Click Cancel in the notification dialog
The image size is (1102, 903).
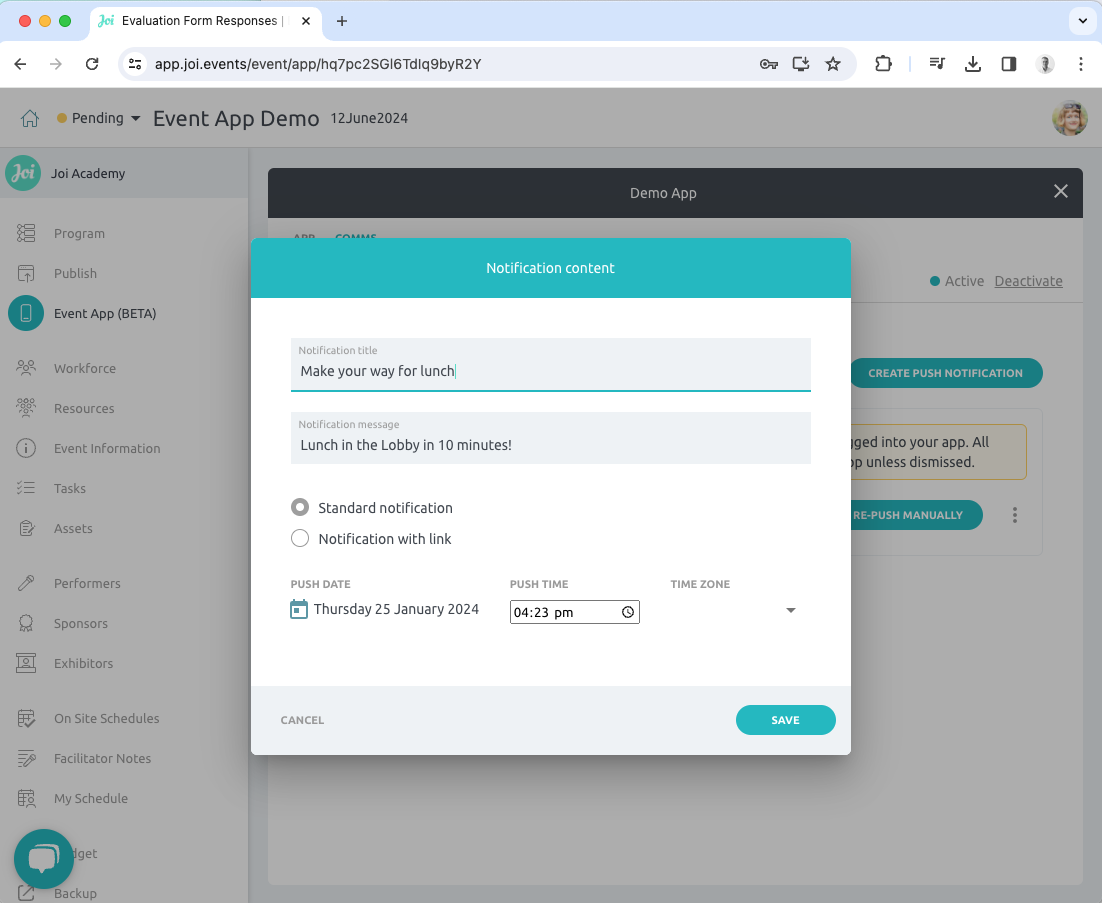[x=302, y=720]
